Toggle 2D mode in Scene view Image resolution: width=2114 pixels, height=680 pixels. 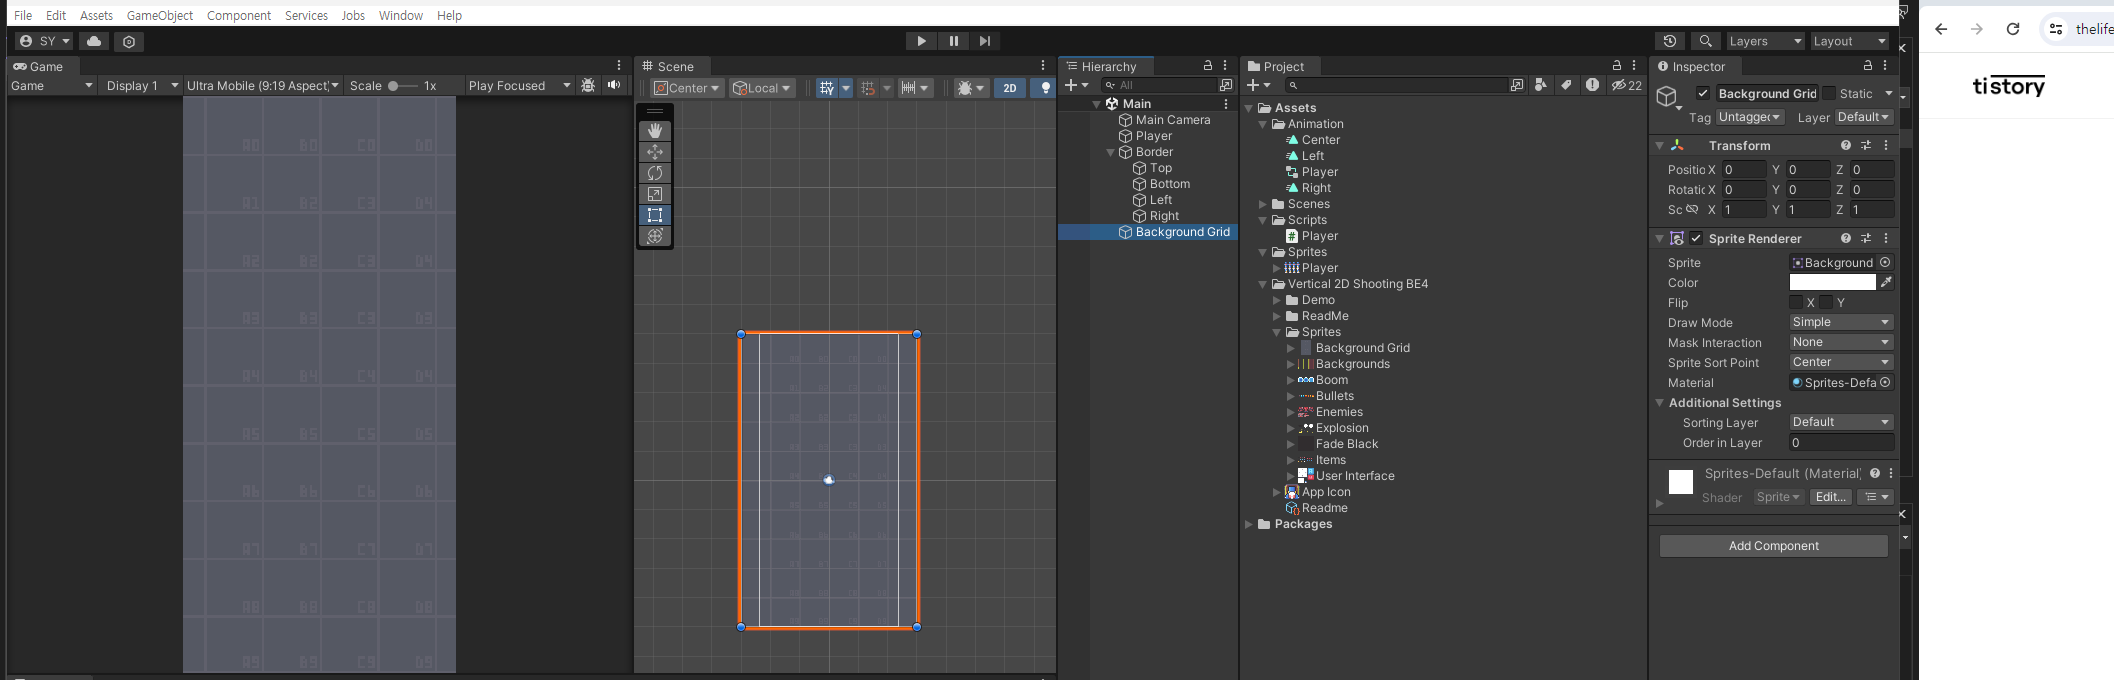(x=1010, y=88)
